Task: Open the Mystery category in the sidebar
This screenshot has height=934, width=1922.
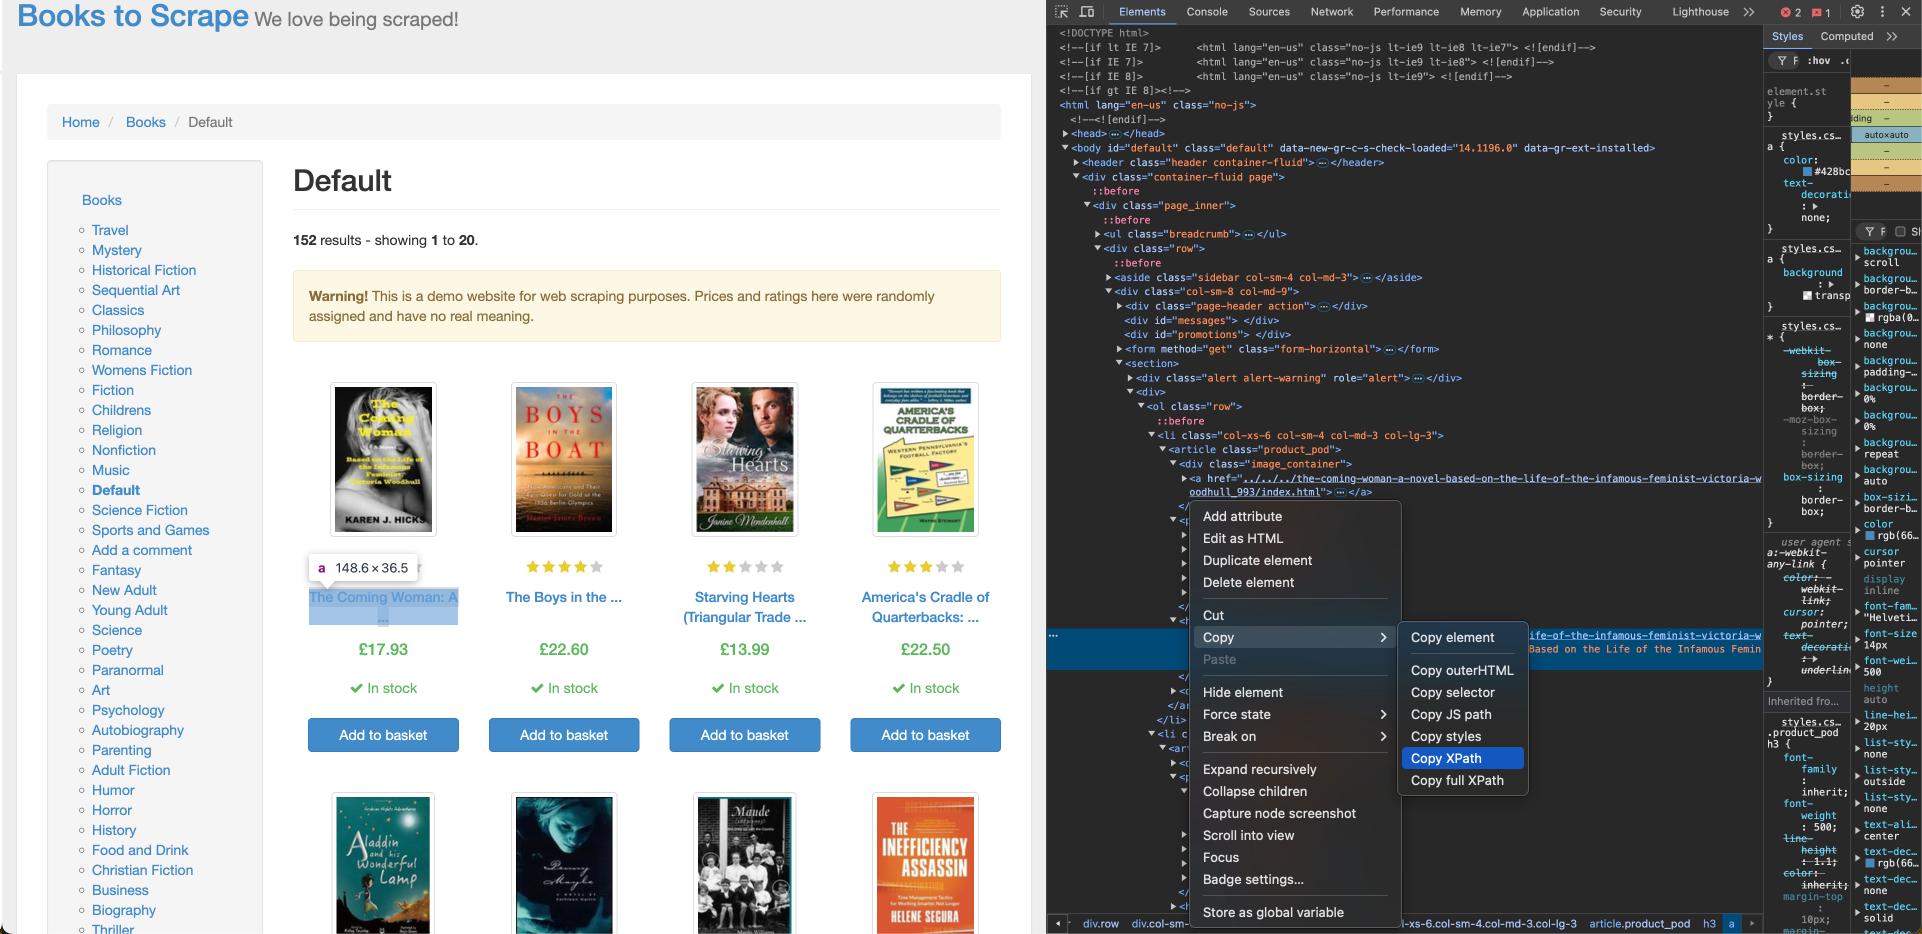Action: coord(117,250)
